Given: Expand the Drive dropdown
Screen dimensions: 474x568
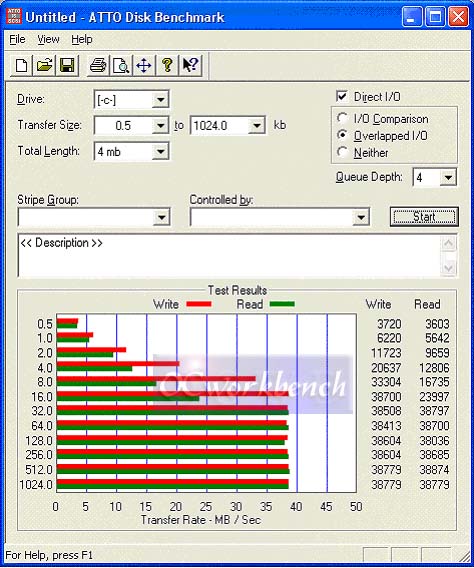Looking at the screenshot, I should click(160, 99).
